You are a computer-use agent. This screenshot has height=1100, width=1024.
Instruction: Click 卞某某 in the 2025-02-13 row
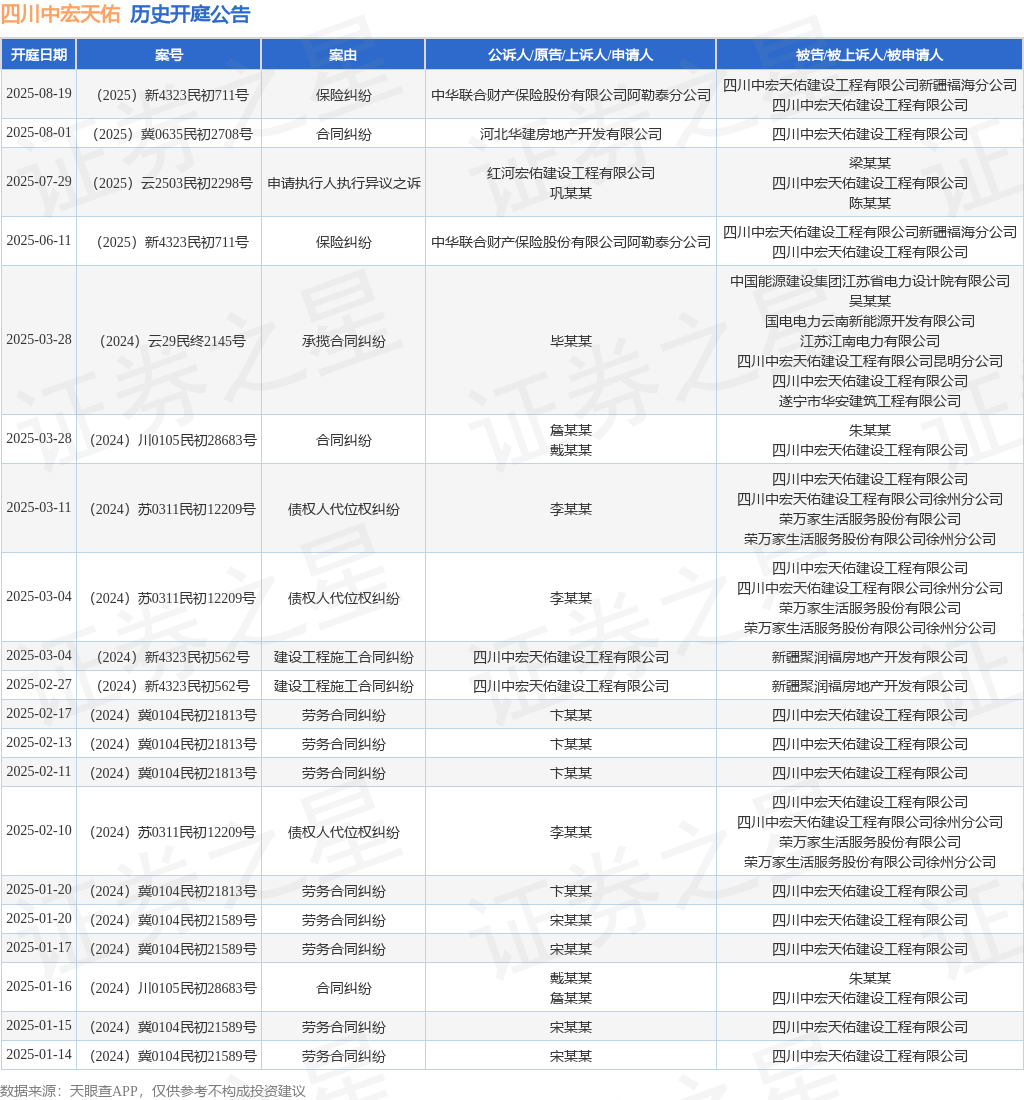pyautogui.click(x=571, y=744)
